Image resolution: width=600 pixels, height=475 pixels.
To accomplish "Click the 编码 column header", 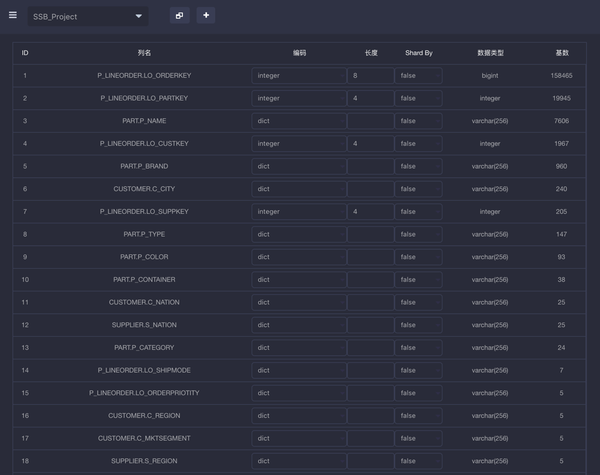I will click(299, 53).
